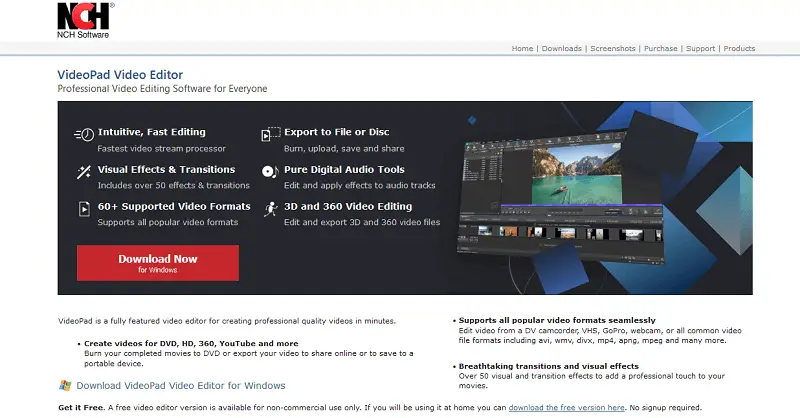Click the 'Visual Effects & Transitions' heading

(166, 169)
